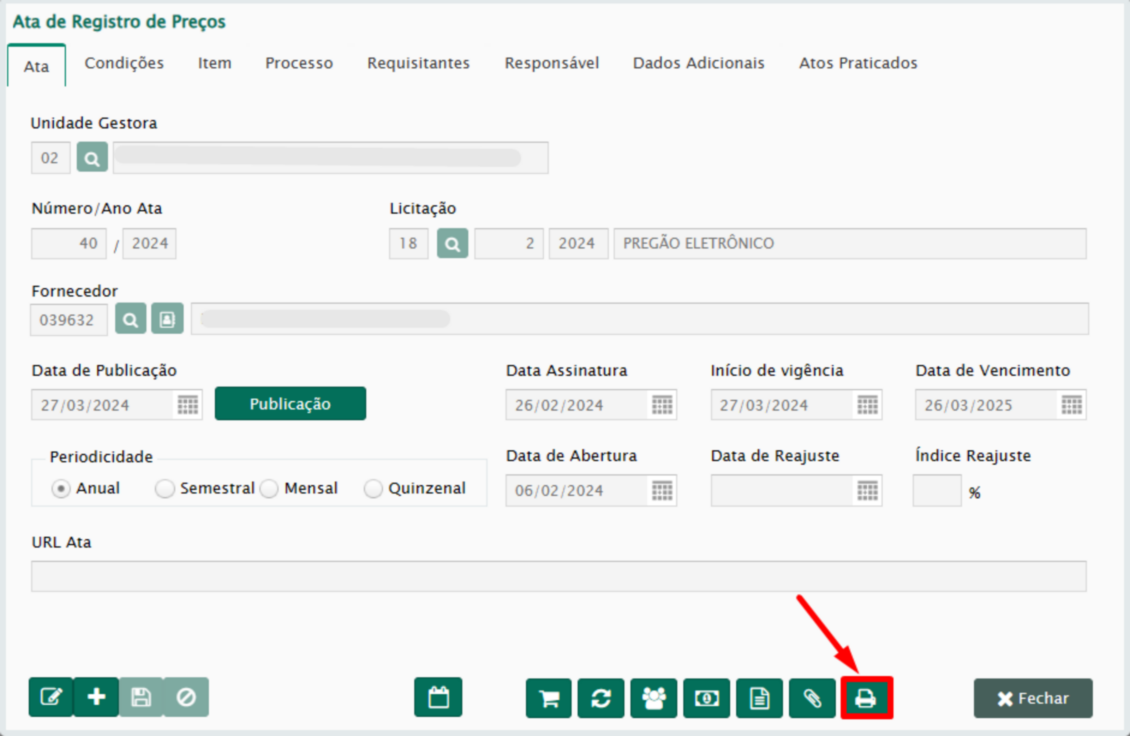
Task: Click the refresh arrows icon
Action: 601,698
